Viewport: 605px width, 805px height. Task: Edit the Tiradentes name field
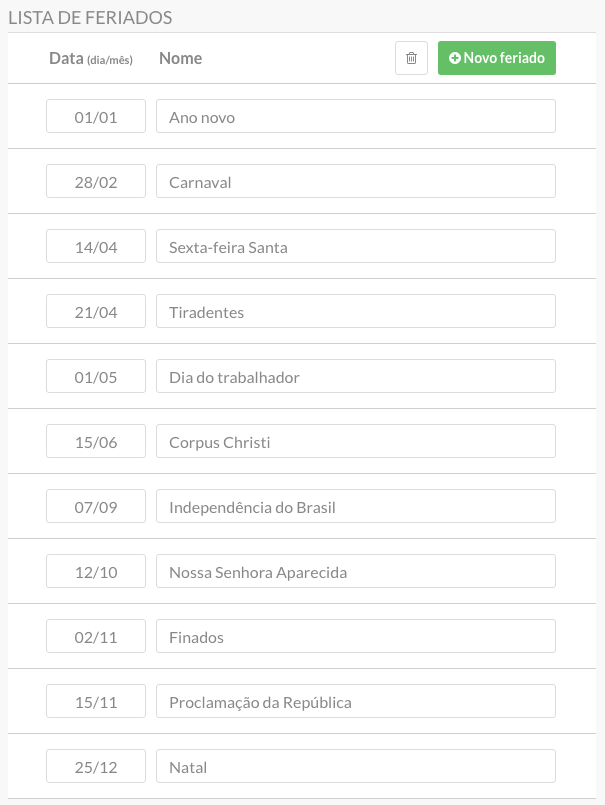355,311
